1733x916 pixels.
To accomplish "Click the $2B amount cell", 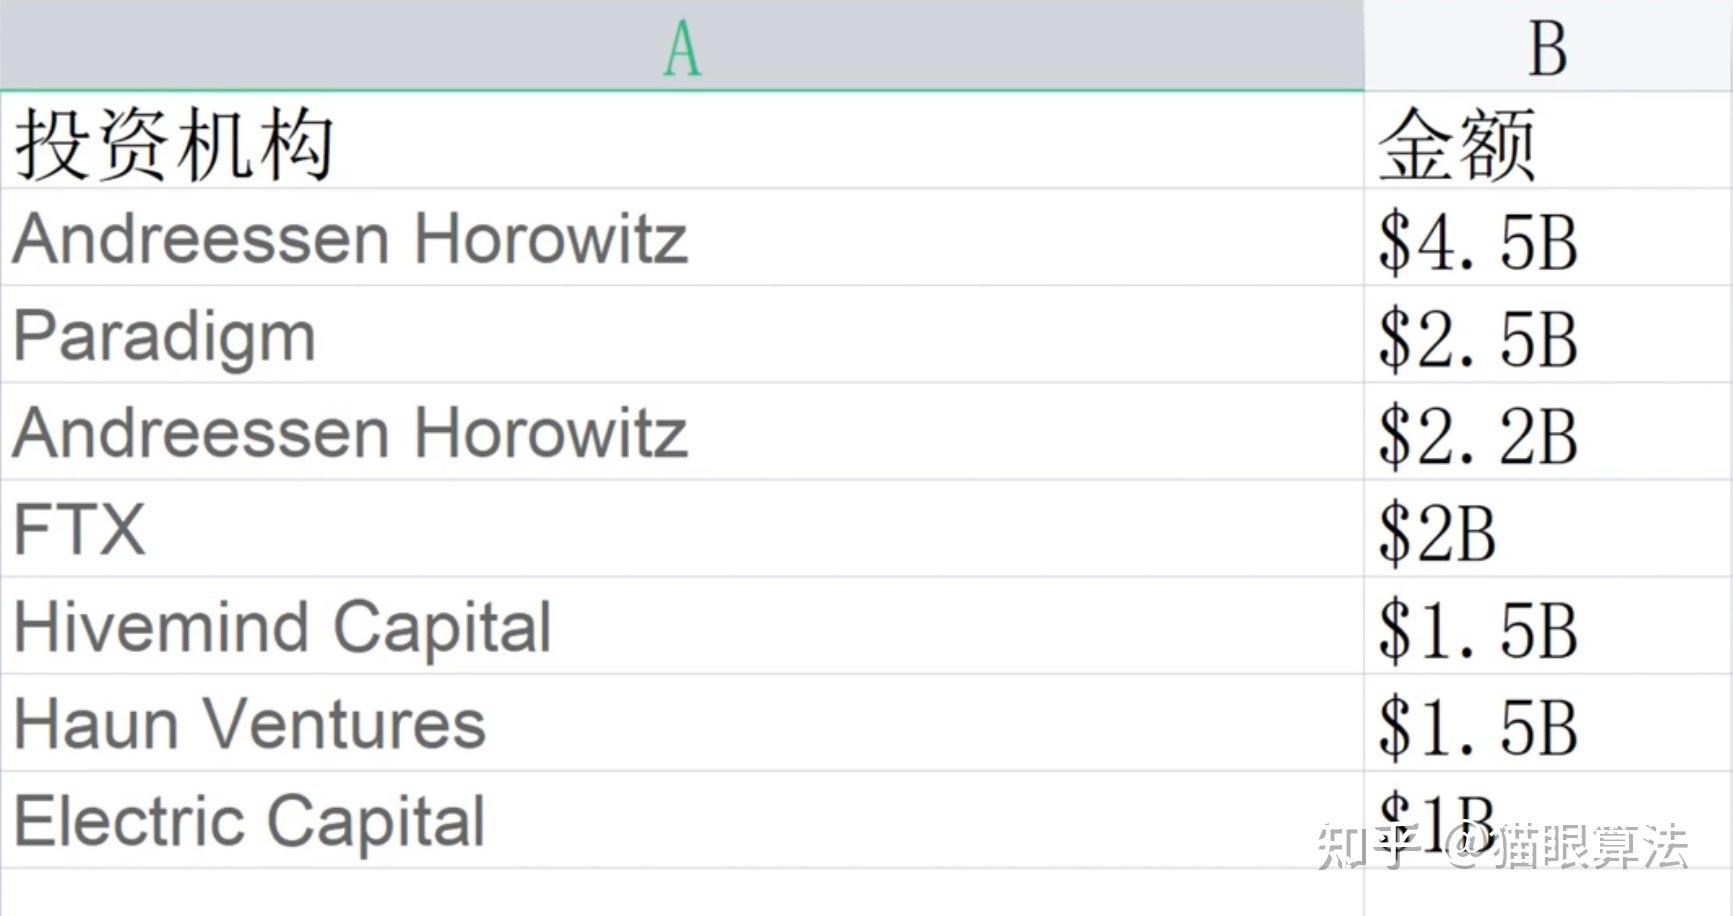I will pyautogui.click(x=1547, y=529).
